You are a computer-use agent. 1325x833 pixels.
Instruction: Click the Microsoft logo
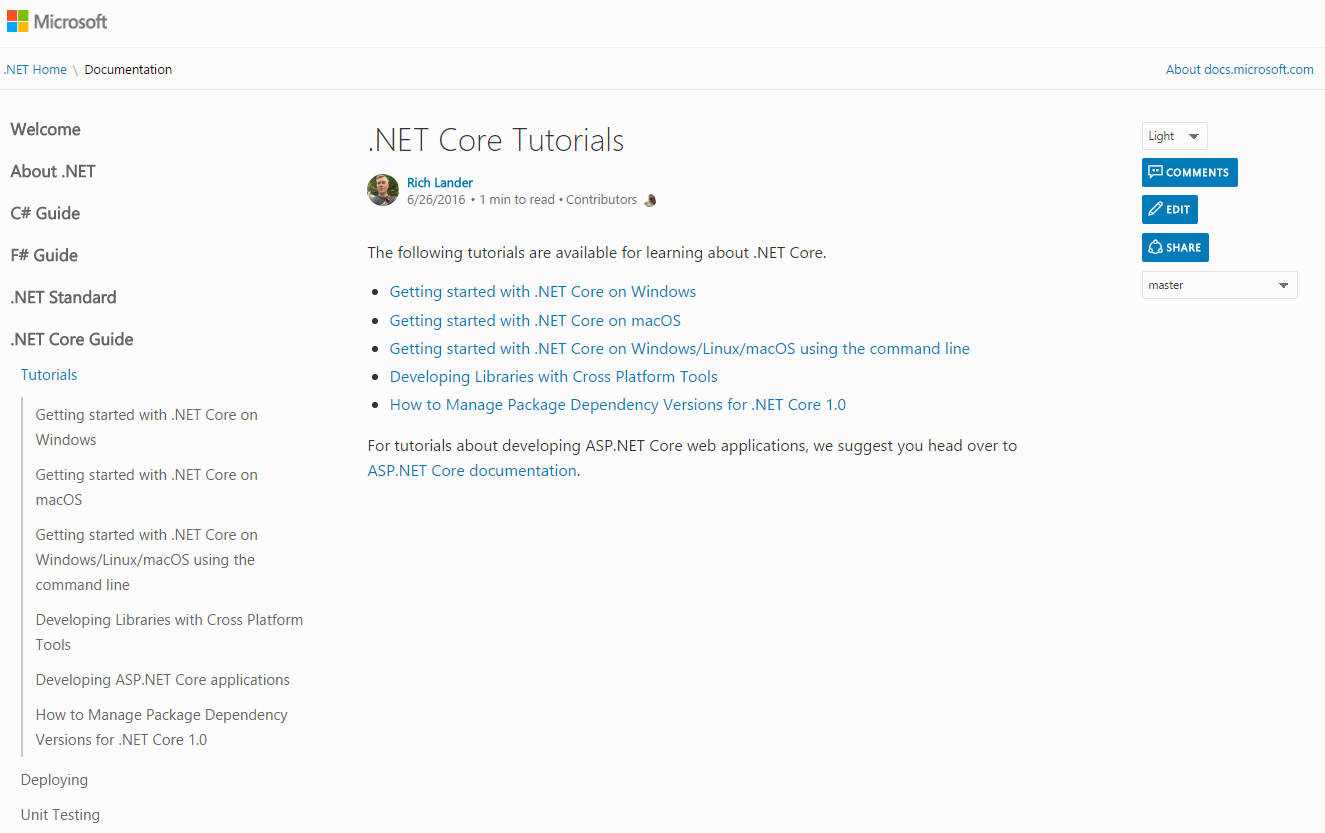click(57, 21)
